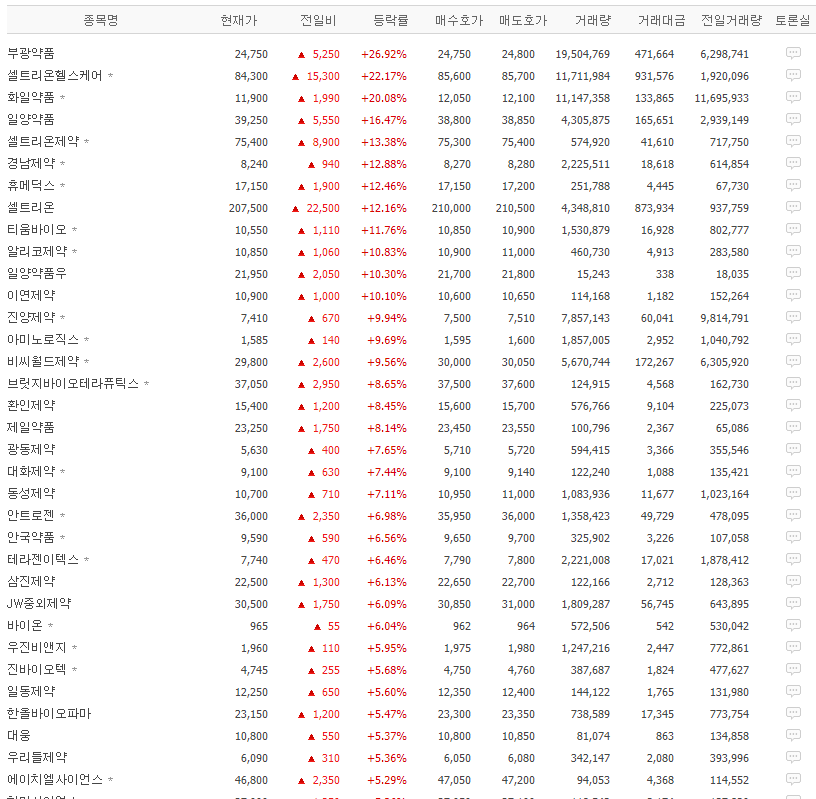Viewport: 816px width, 799px height.
Task: Sort by 등락률 column header
Action: 391,20
